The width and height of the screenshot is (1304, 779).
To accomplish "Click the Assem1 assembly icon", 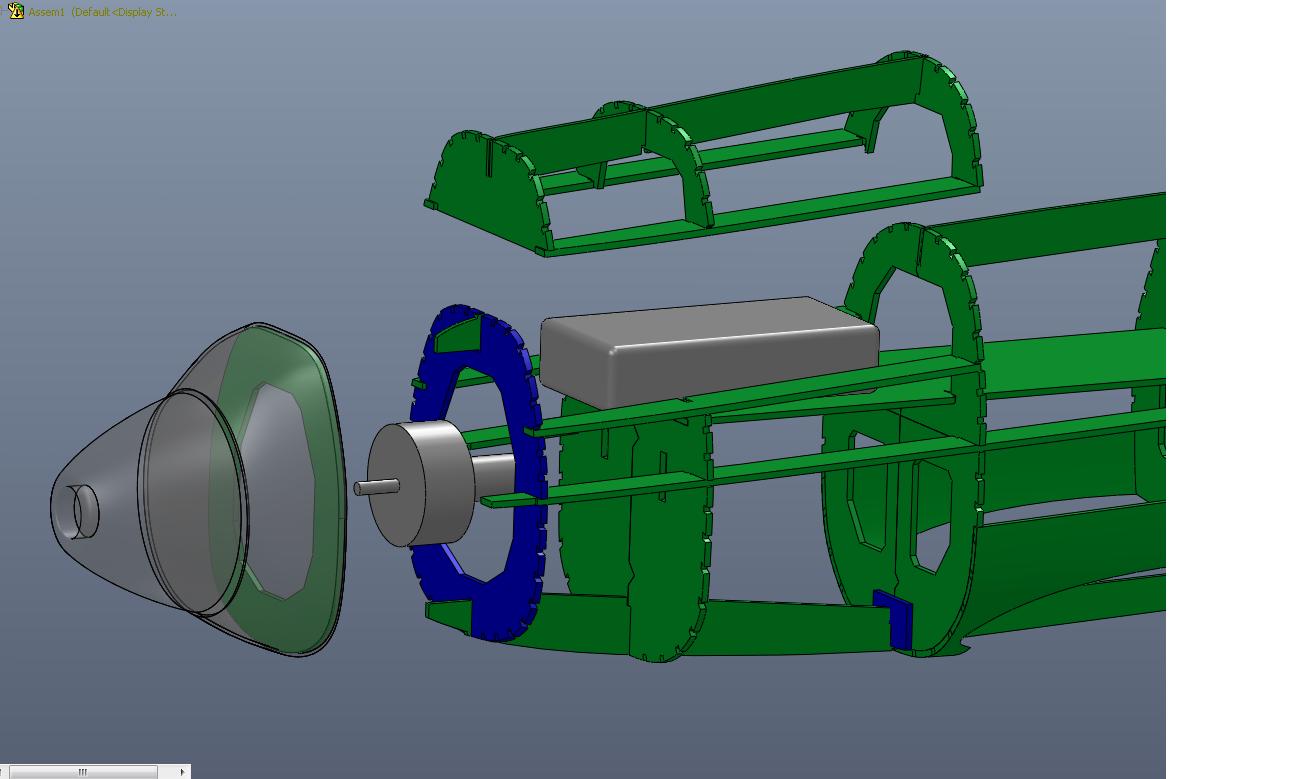I will click(16, 12).
